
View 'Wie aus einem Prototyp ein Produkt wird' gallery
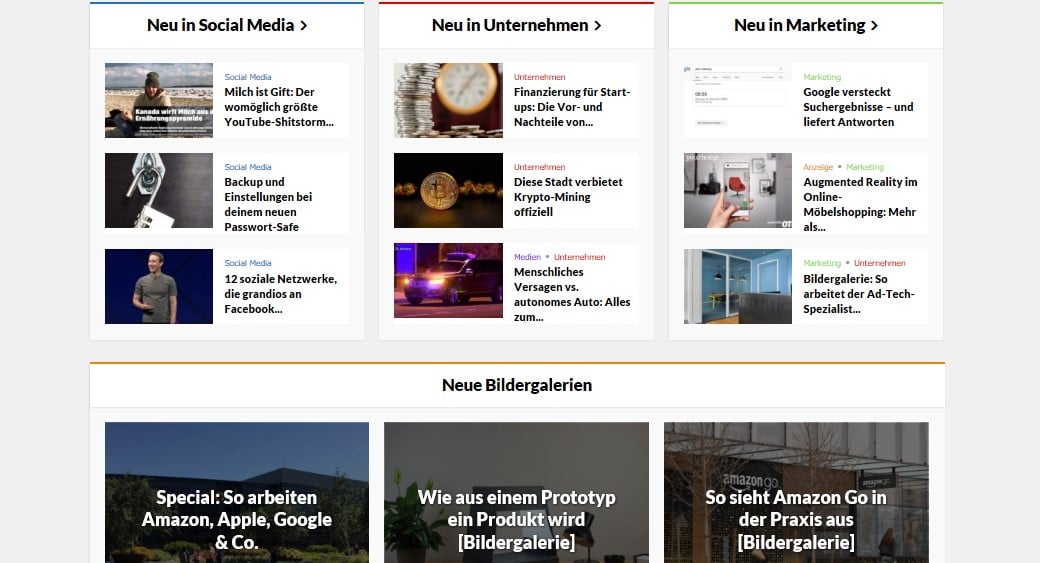(516, 519)
